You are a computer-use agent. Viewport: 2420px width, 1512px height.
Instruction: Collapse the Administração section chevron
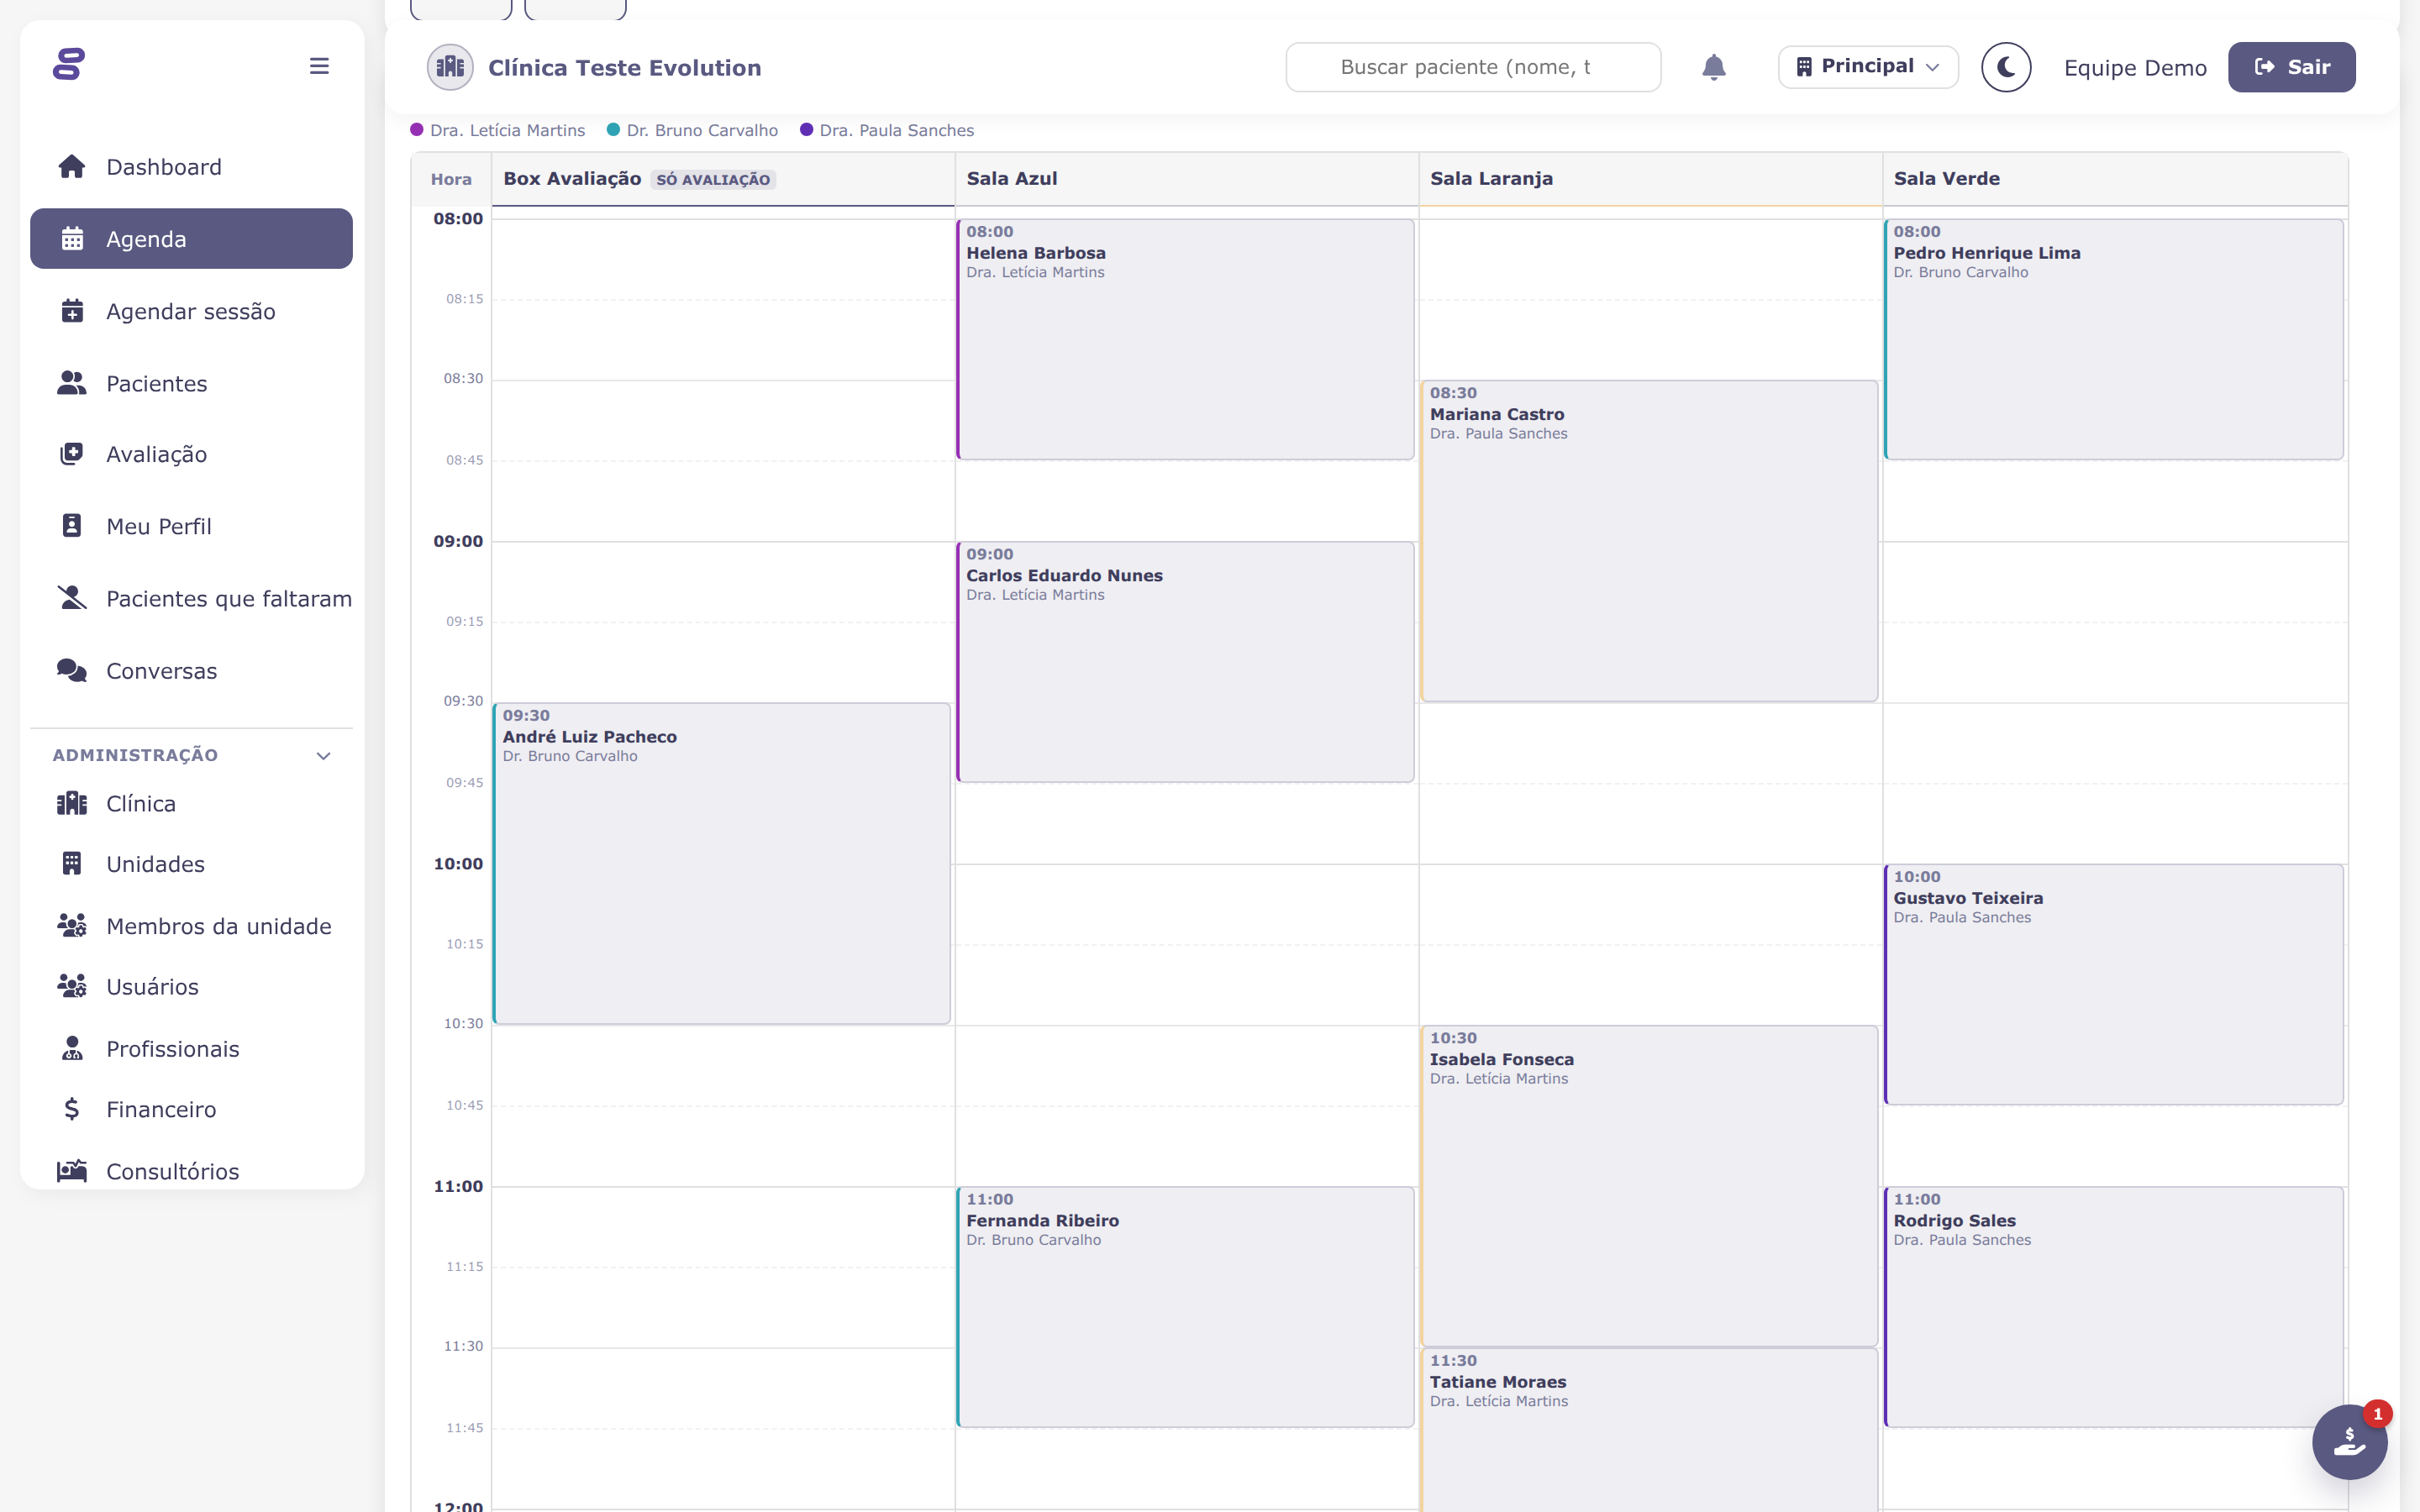tap(323, 755)
